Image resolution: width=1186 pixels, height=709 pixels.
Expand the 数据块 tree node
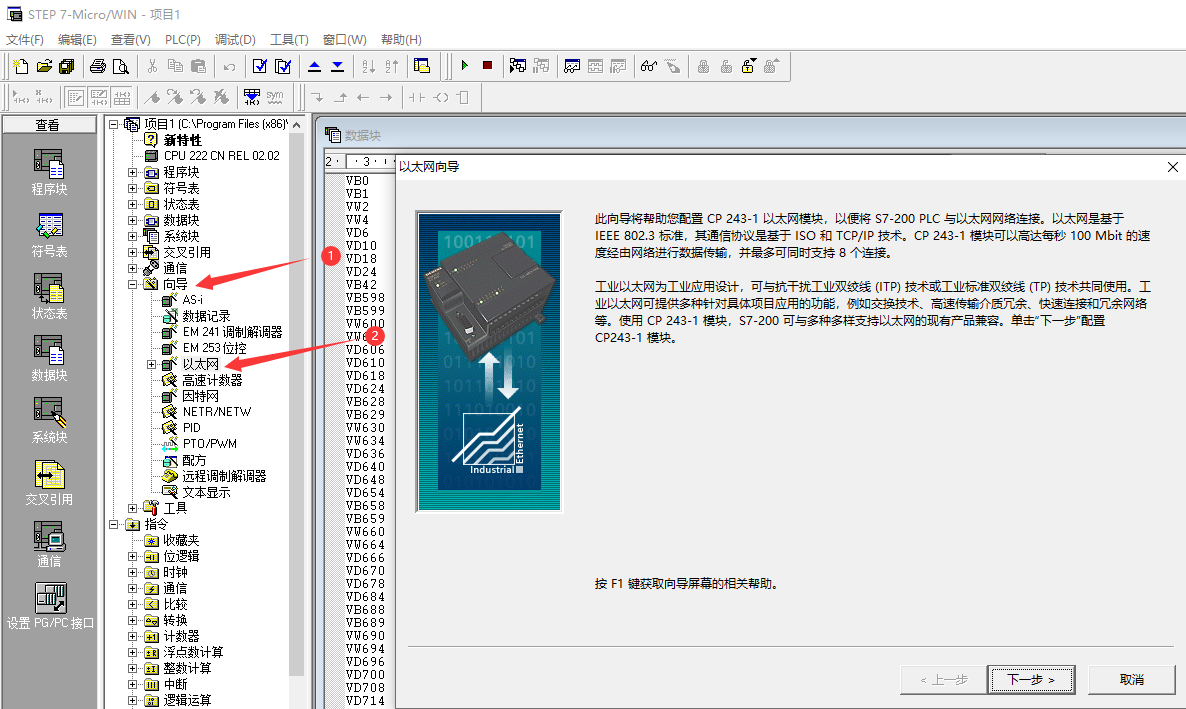click(x=132, y=220)
